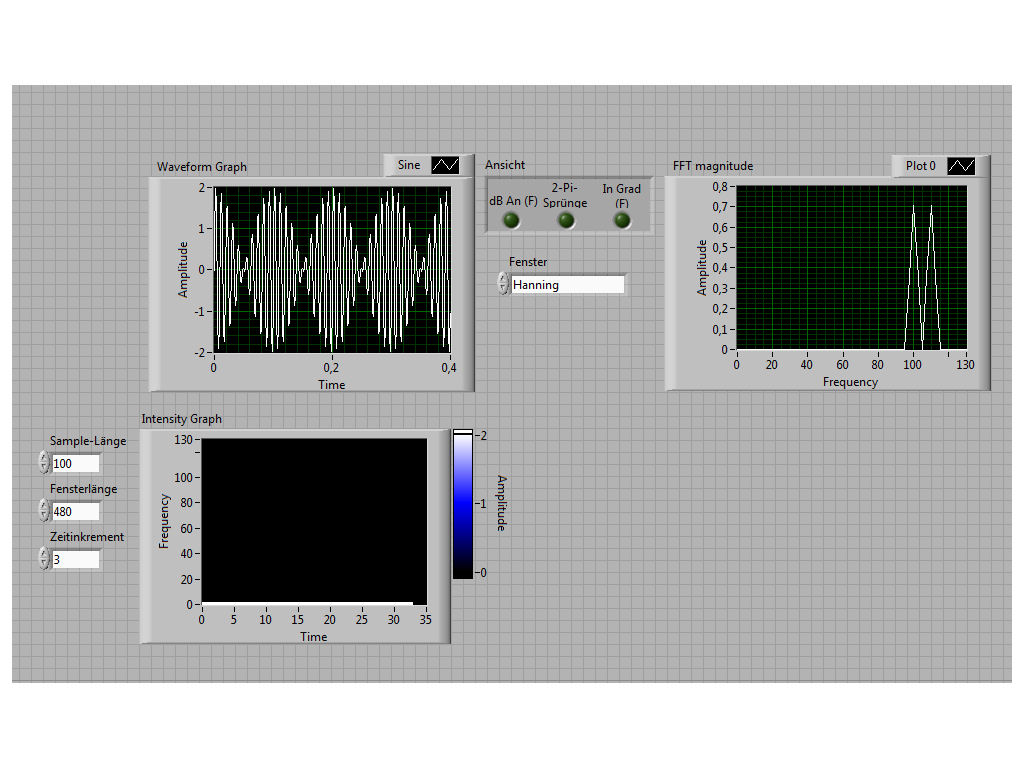Click the Zeitinkrement value field showing 3
This screenshot has width=1024, height=768.
pyautogui.click(x=76, y=560)
